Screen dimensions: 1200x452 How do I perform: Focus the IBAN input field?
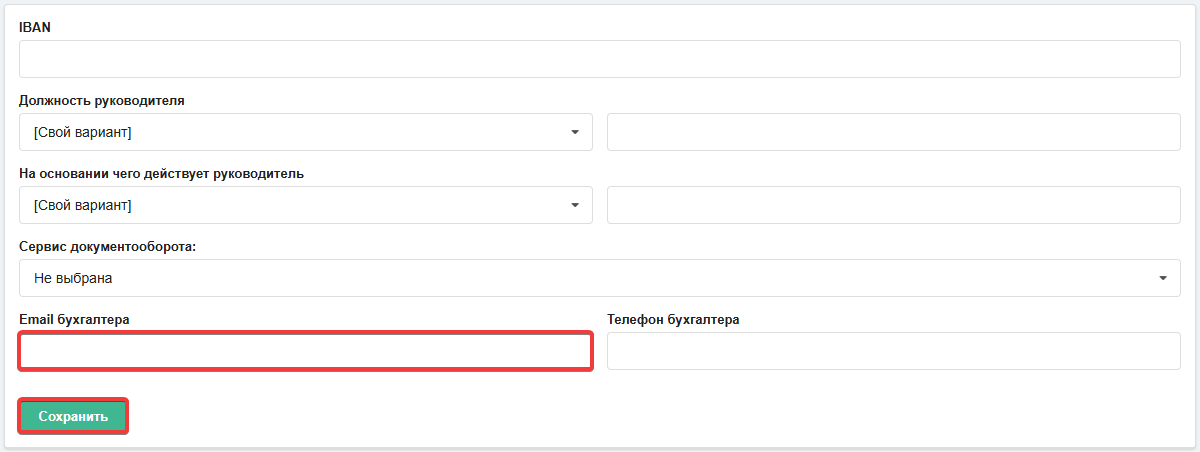pyautogui.click(x=600, y=59)
